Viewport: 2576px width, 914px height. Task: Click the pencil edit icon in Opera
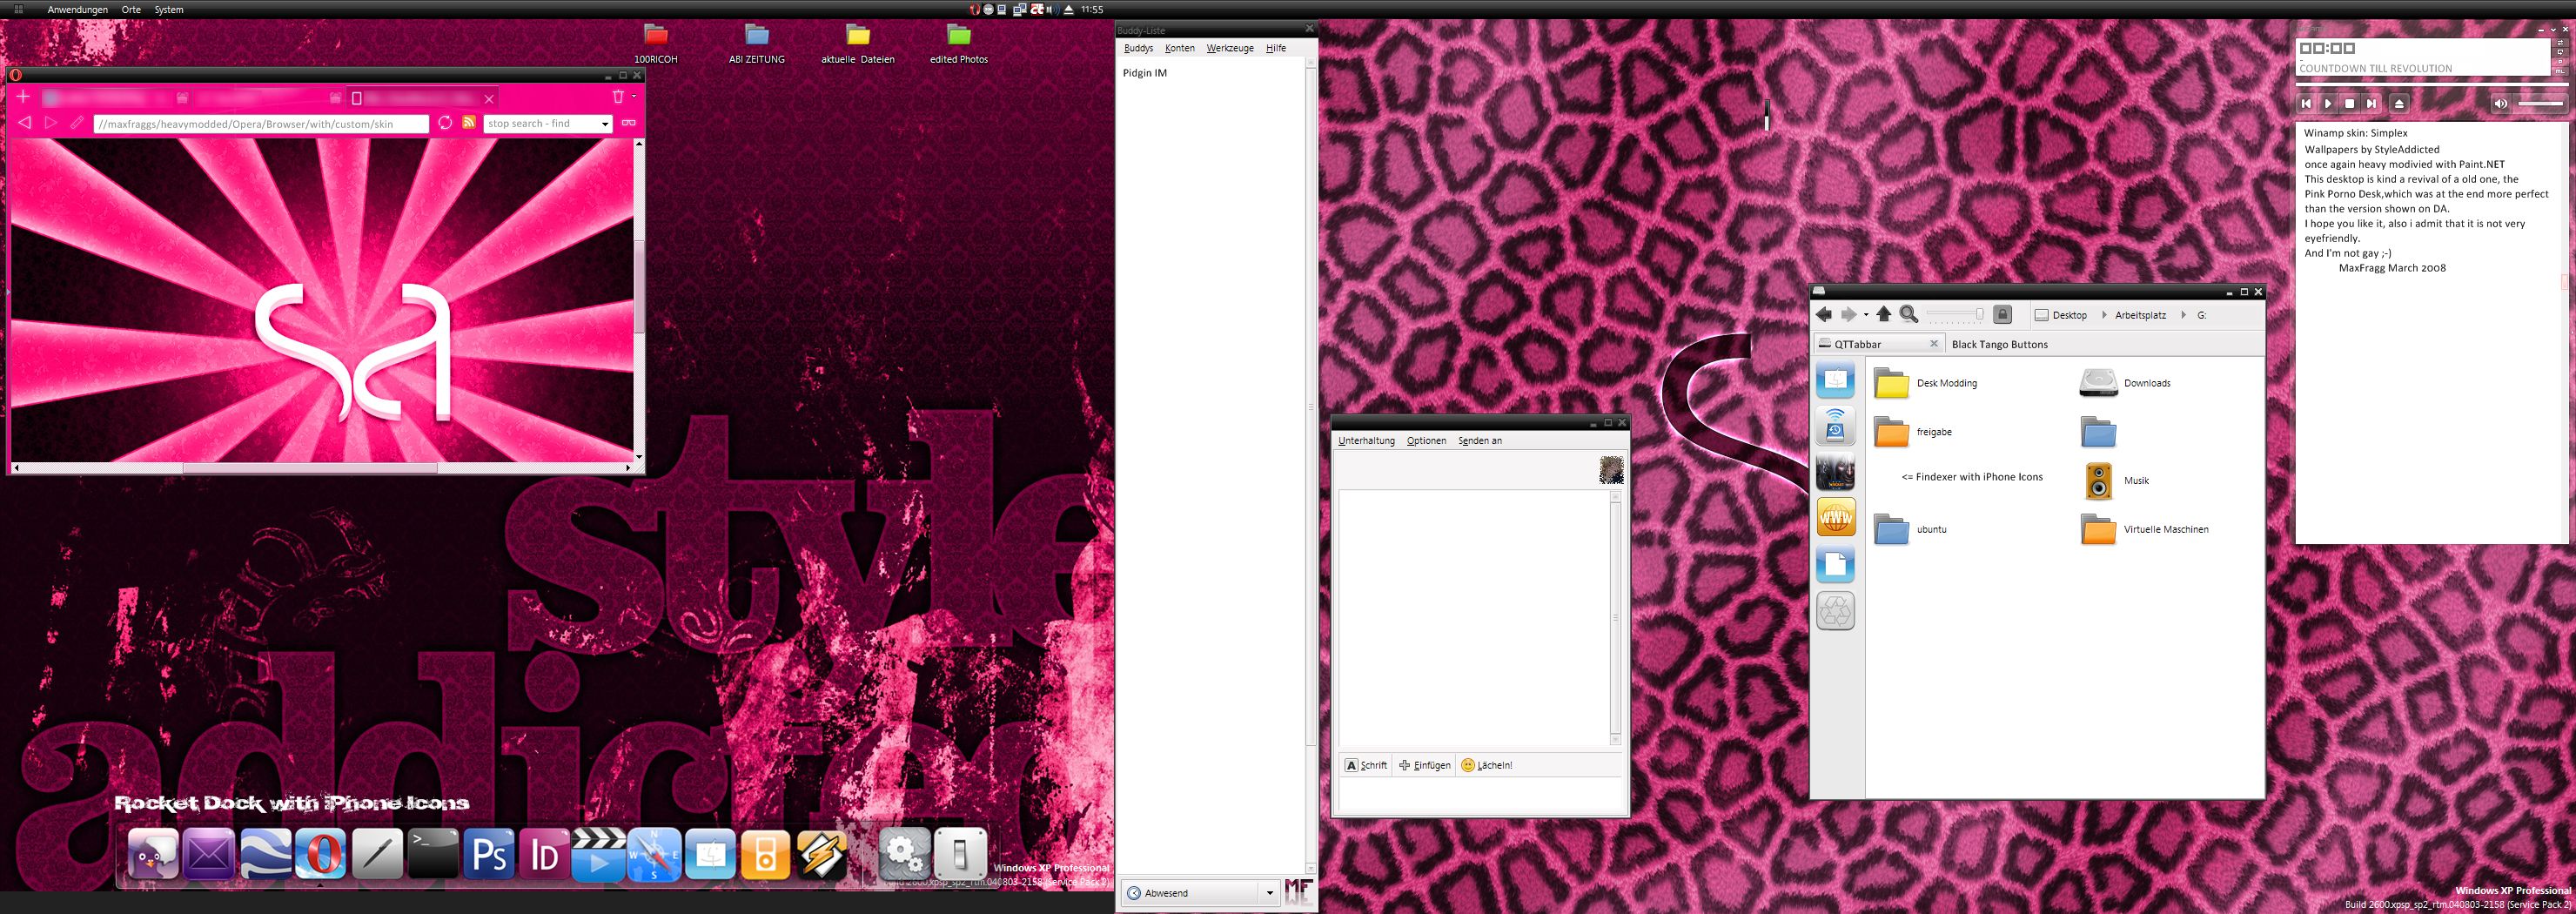(x=76, y=123)
